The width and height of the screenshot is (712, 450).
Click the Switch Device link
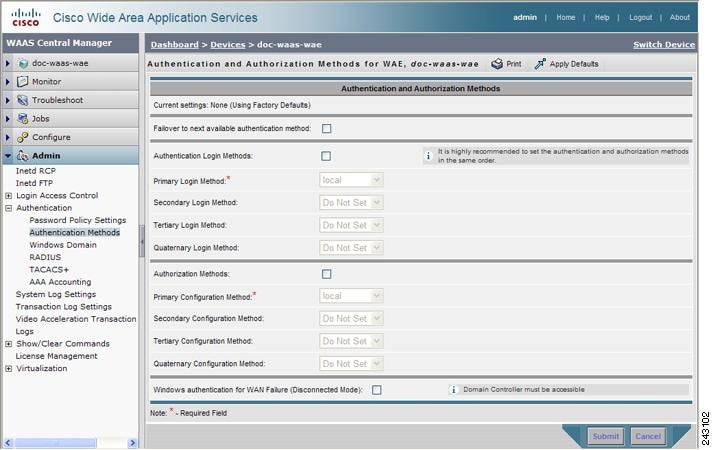point(664,45)
